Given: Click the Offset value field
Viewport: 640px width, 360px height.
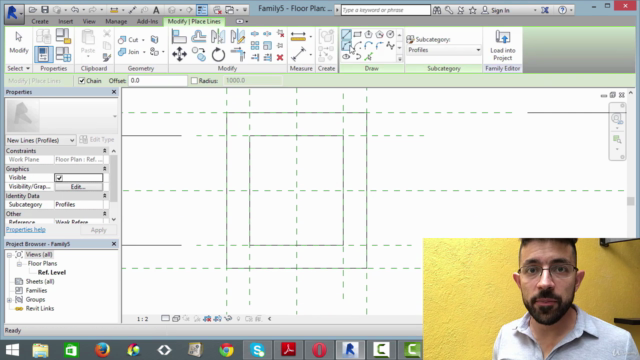Looking at the screenshot, I should click(158, 81).
